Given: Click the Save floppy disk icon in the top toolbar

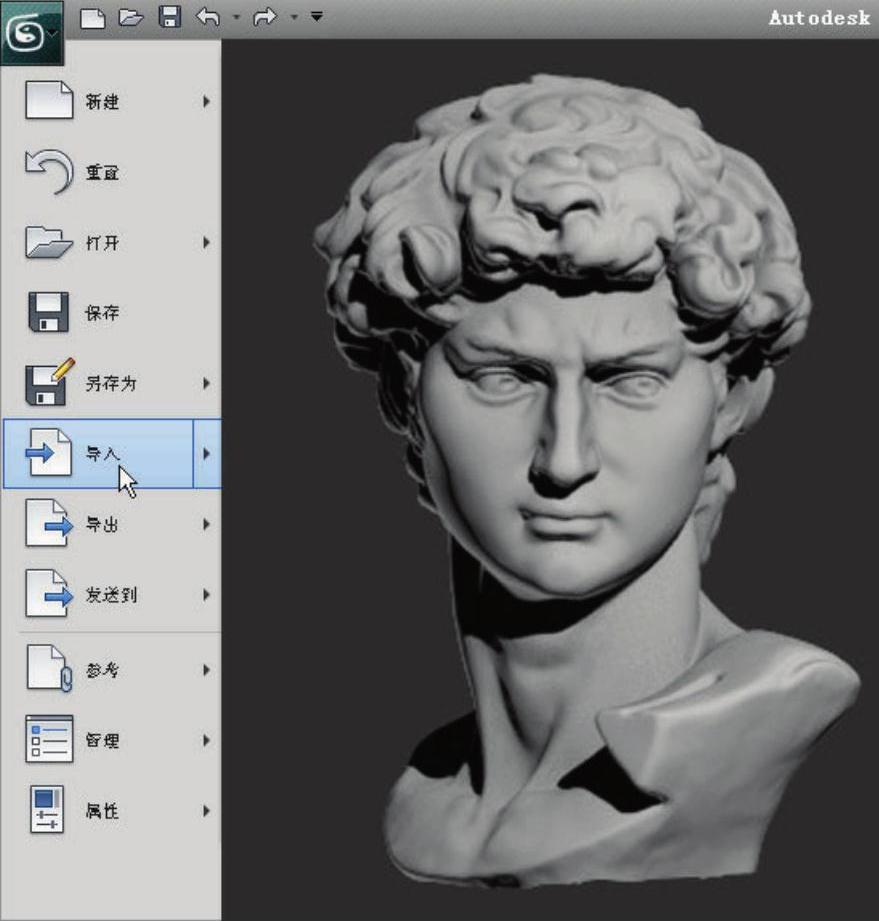Looking at the screenshot, I should tap(170, 17).
